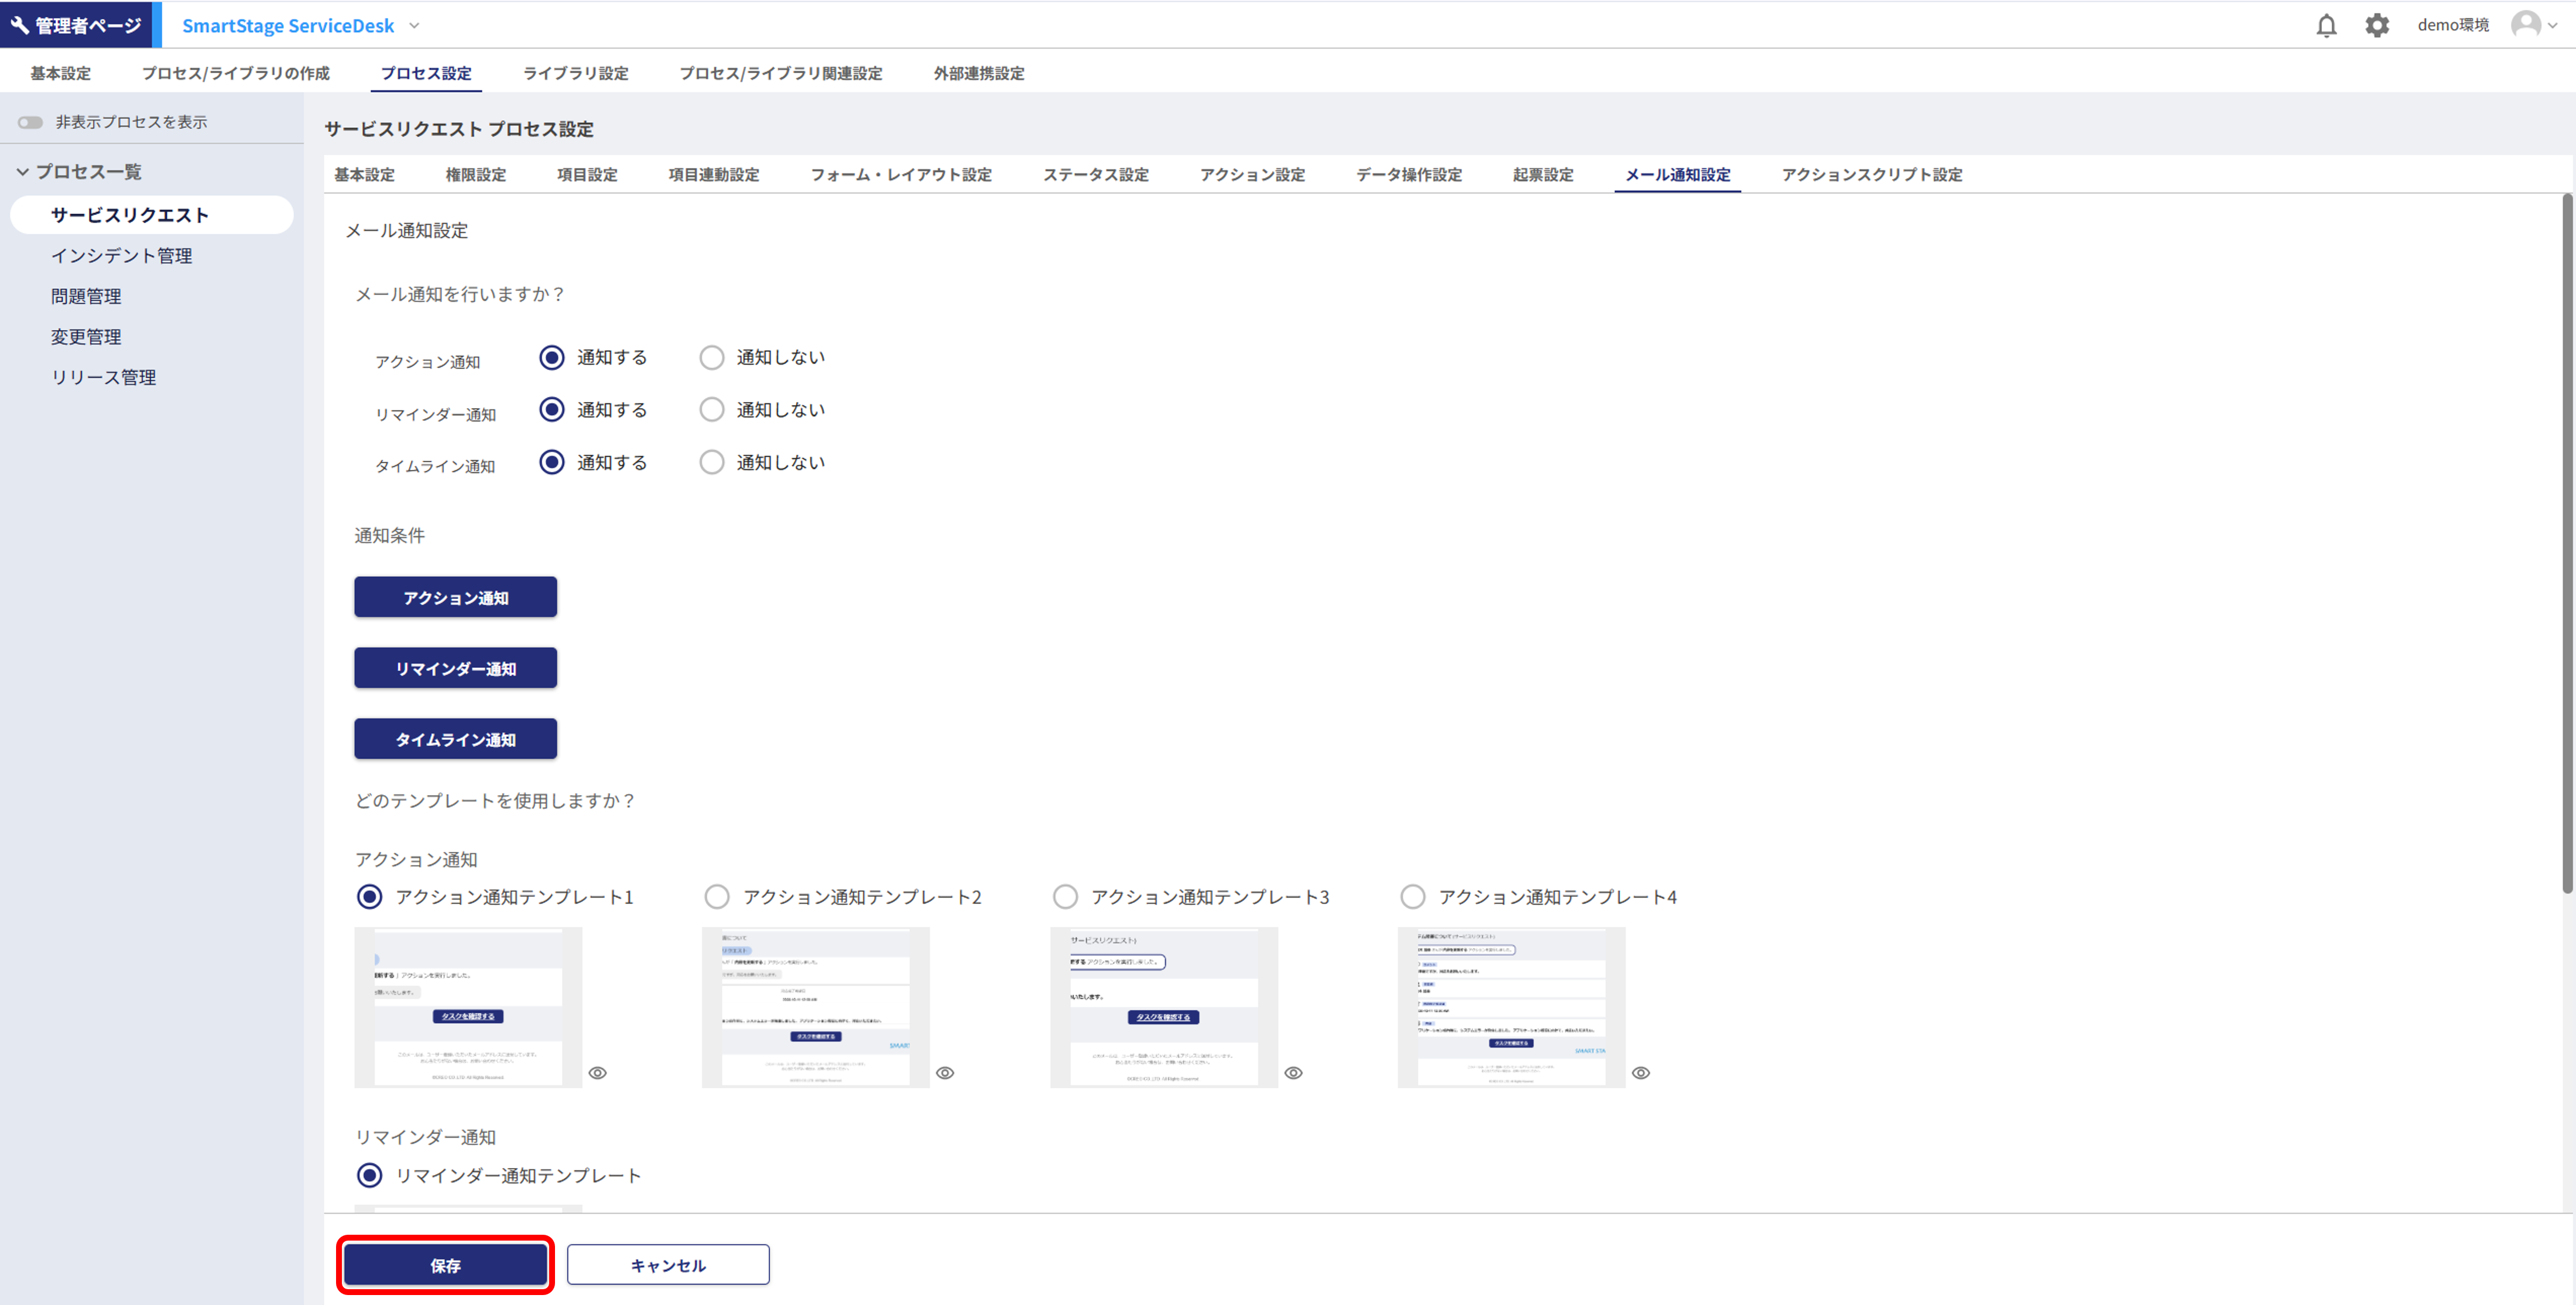Preview action notification template 4 eye icon
Viewport: 2576px width, 1305px height.
pos(1641,1073)
